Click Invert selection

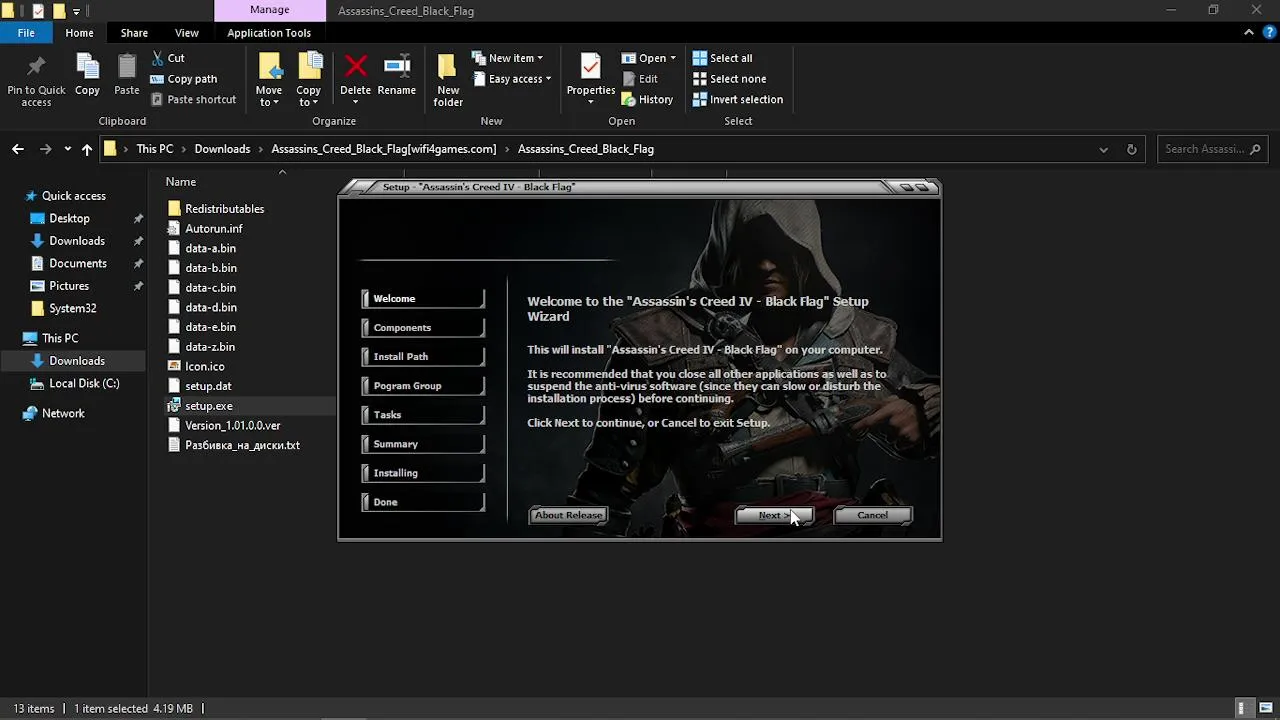(738, 100)
